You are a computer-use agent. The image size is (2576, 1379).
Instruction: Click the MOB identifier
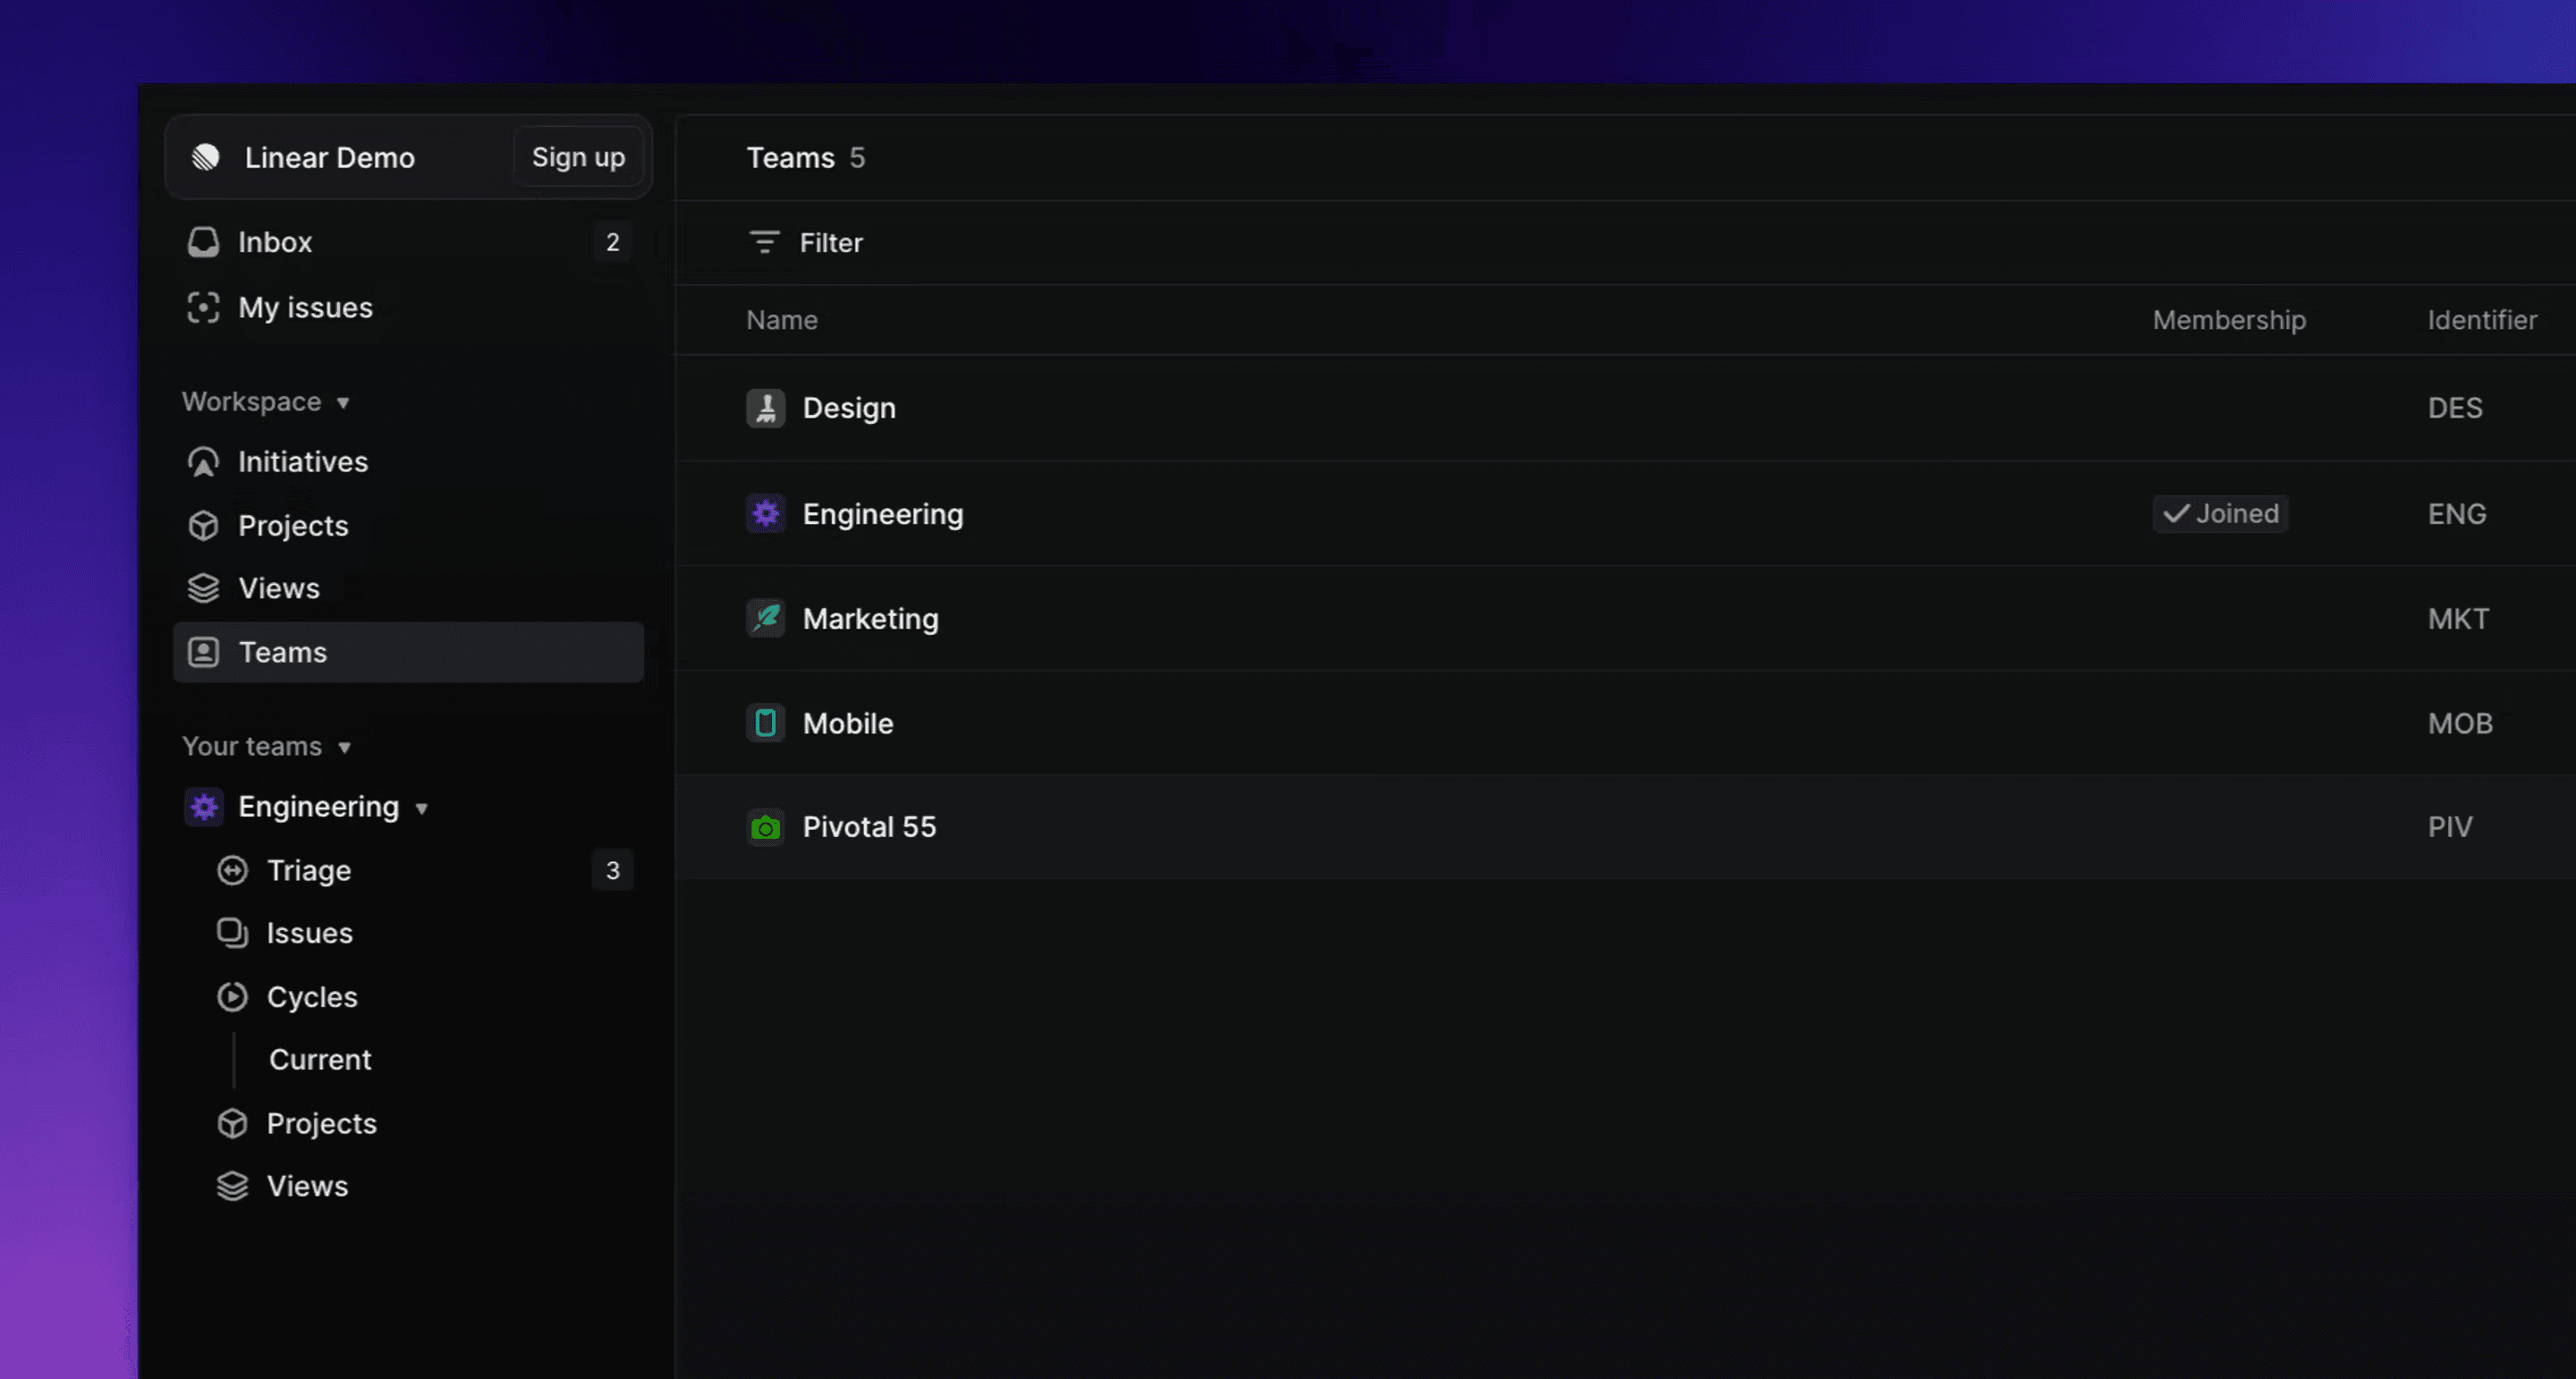pyautogui.click(x=2460, y=724)
